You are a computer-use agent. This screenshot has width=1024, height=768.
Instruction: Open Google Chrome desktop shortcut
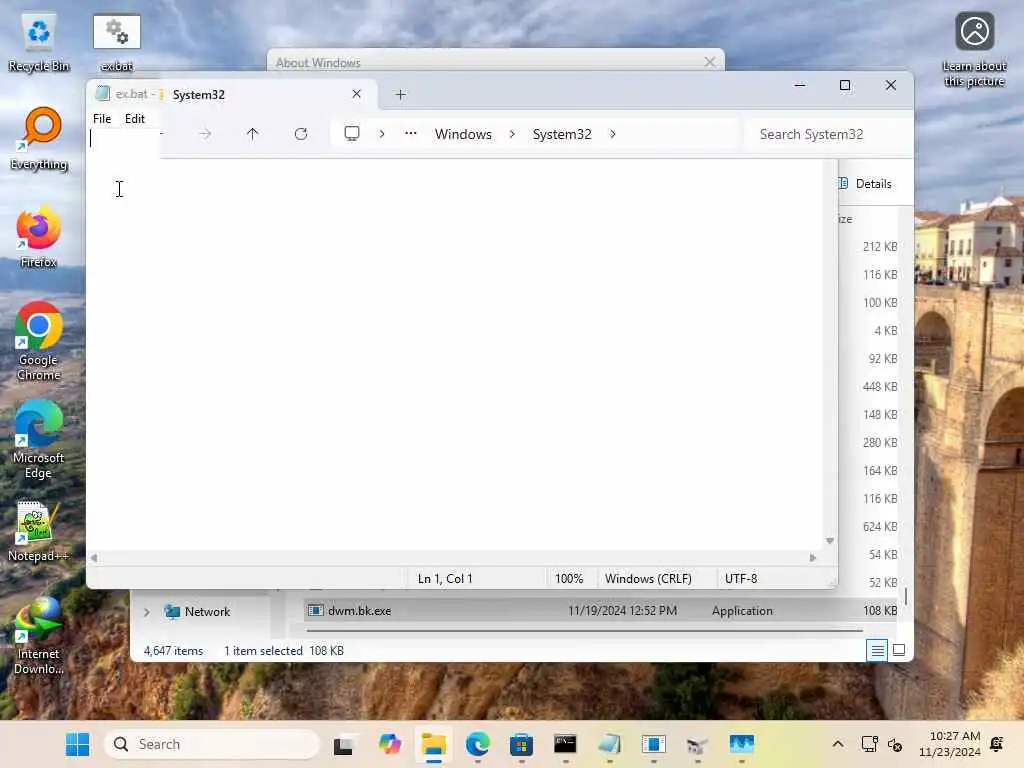[x=39, y=342]
